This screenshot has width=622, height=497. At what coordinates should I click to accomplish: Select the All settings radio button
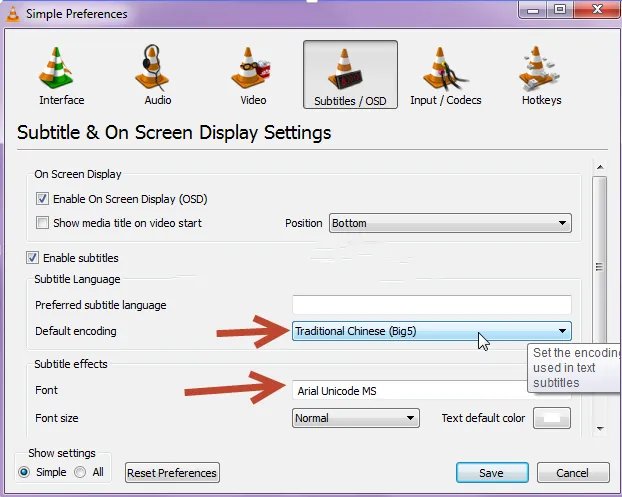[x=80, y=472]
